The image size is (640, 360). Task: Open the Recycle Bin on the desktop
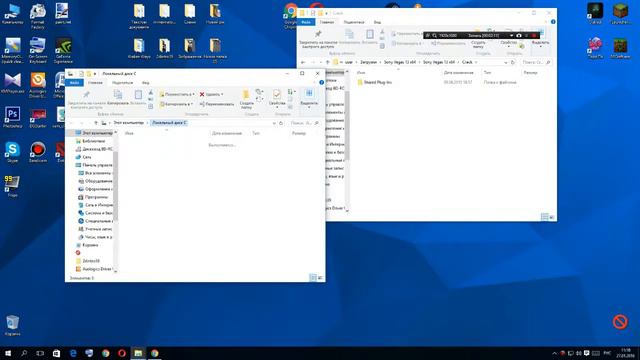12,325
